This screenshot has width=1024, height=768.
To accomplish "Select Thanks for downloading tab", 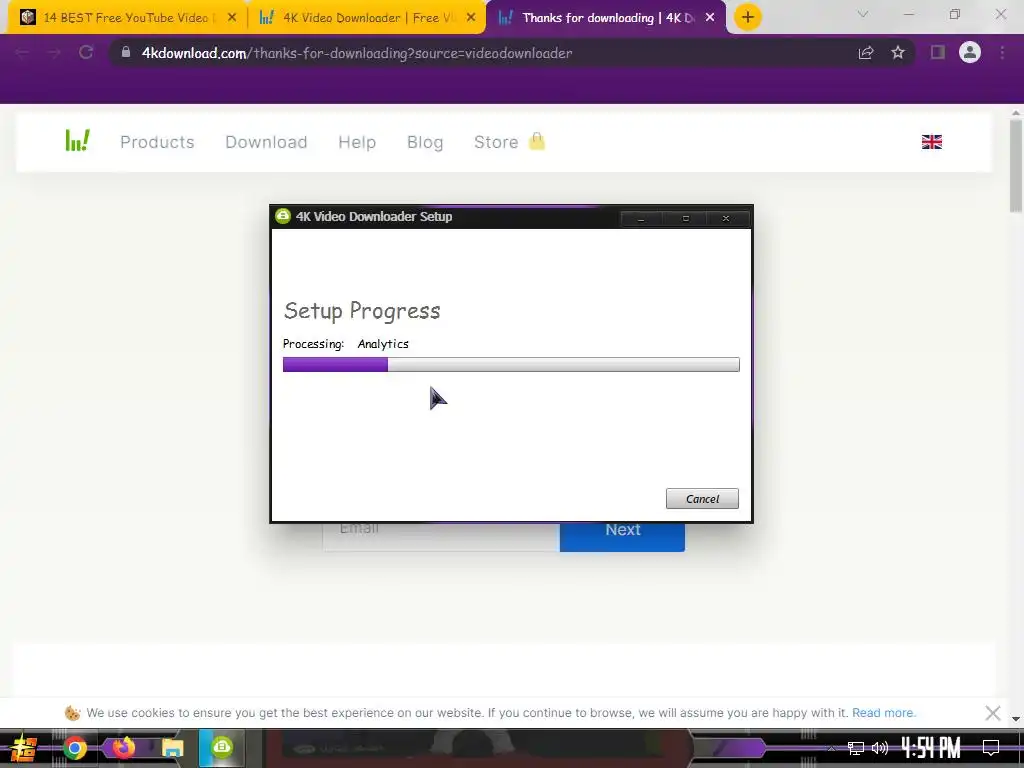I will coord(606,18).
